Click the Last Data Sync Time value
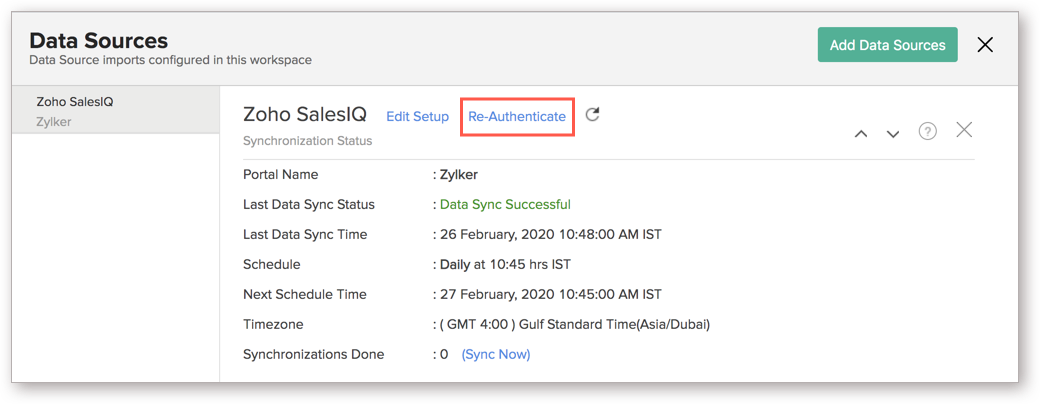The width and height of the screenshot is (1040, 404). (x=550, y=234)
